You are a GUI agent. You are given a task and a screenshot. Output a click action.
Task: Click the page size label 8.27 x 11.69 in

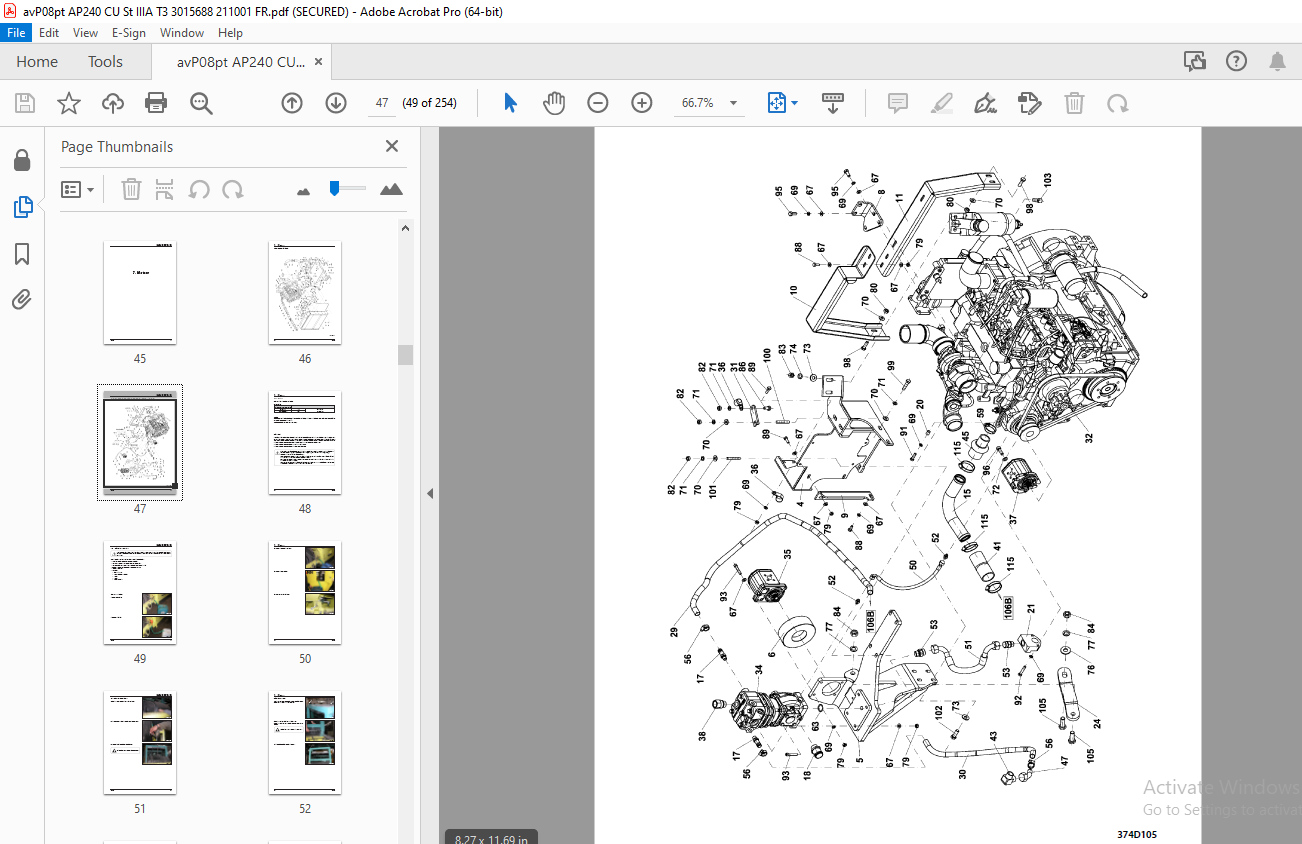(x=491, y=838)
